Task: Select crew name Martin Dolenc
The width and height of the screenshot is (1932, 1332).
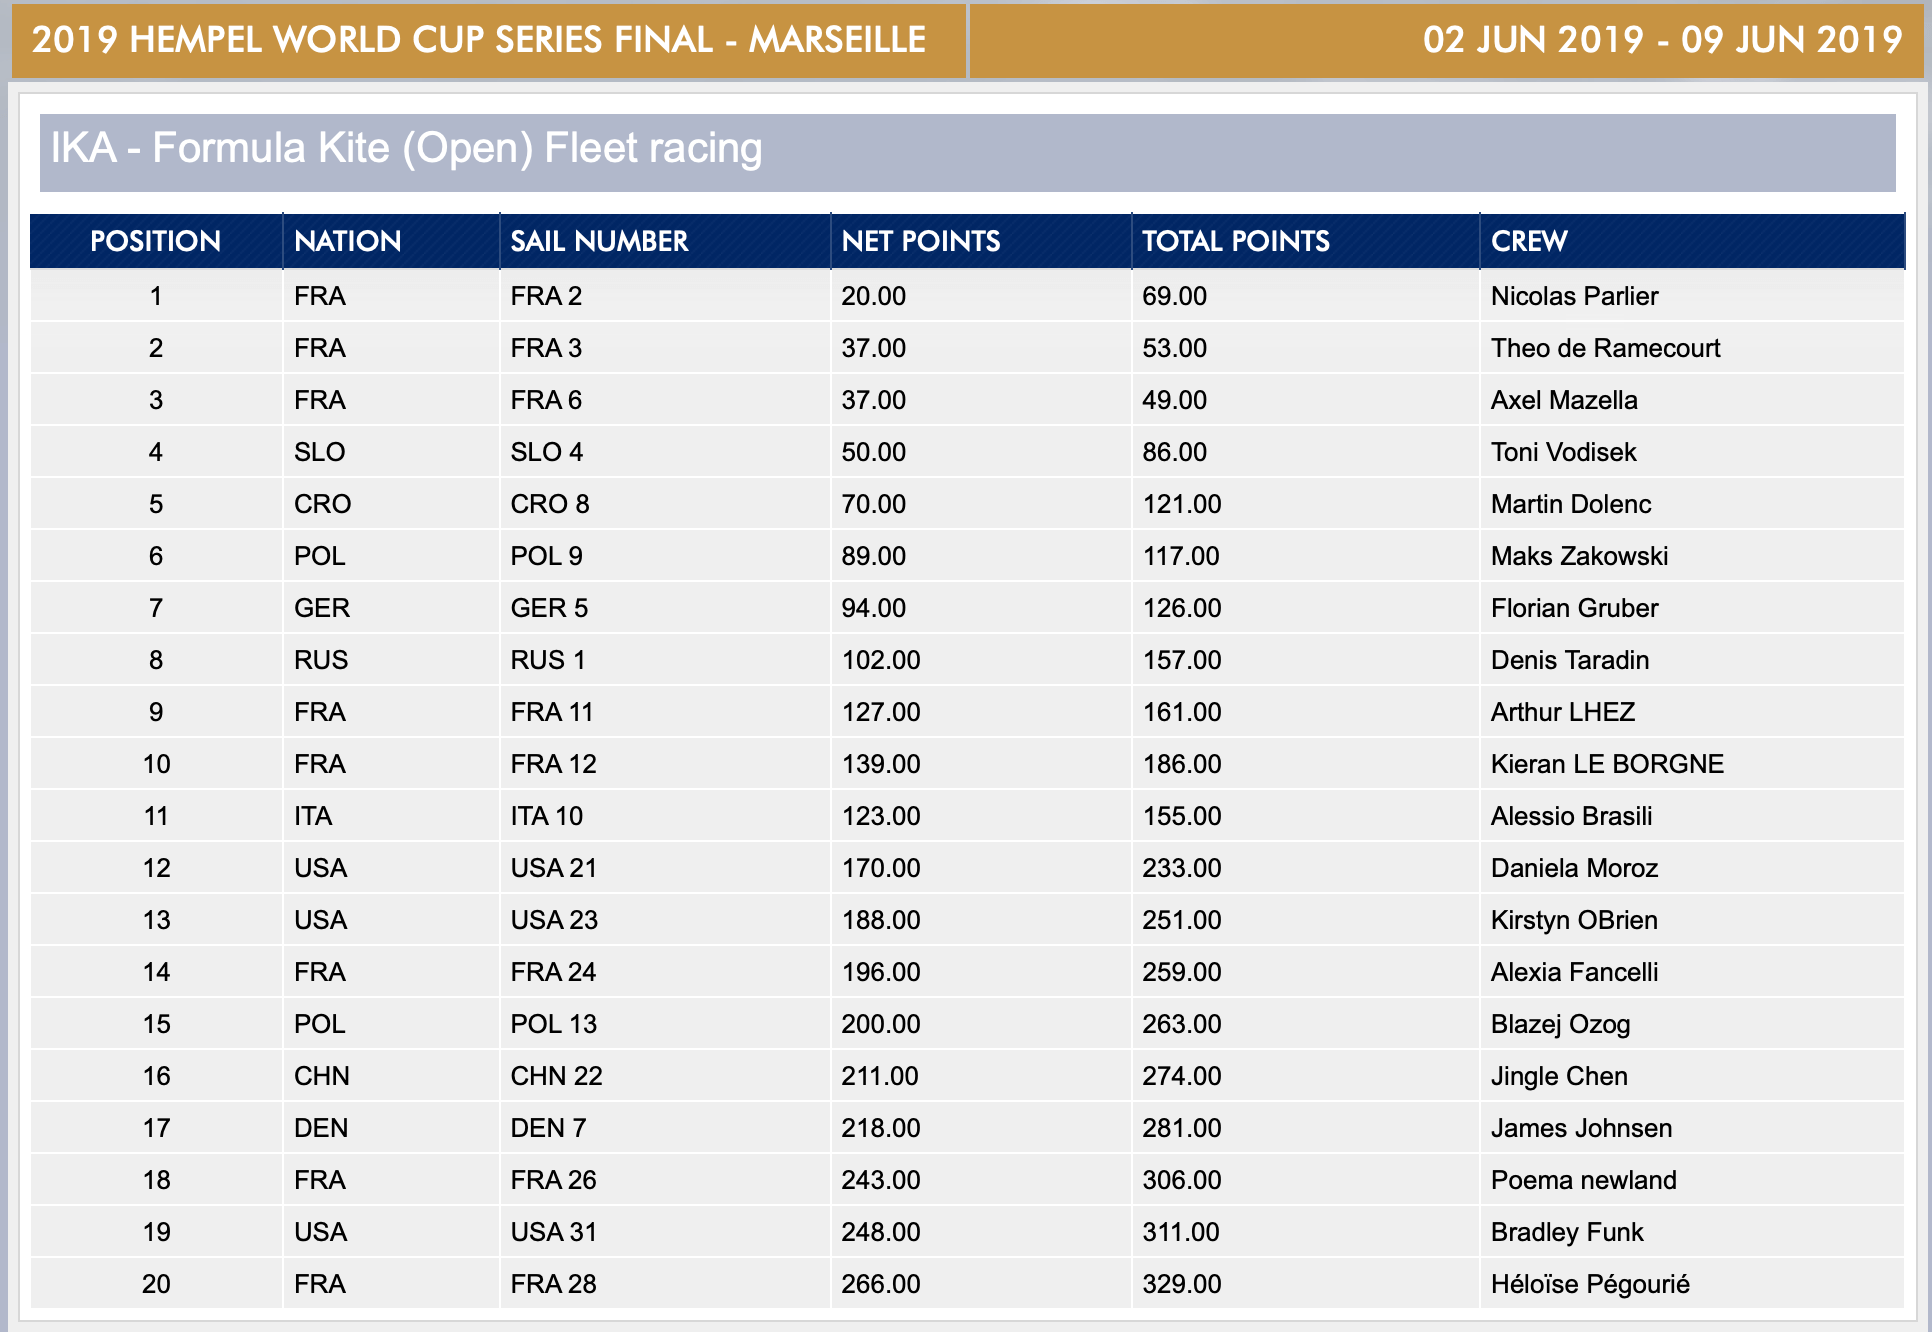Action: 1571,504
